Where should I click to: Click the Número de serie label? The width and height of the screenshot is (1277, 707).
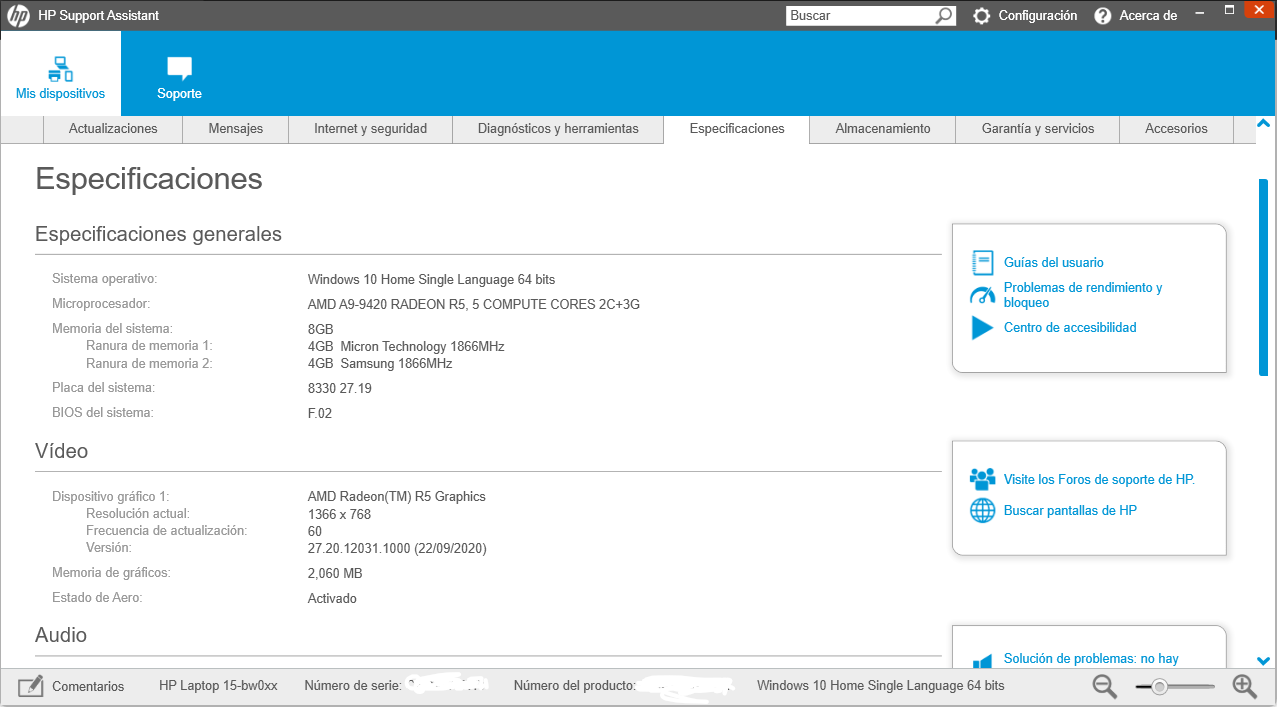[353, 686]
